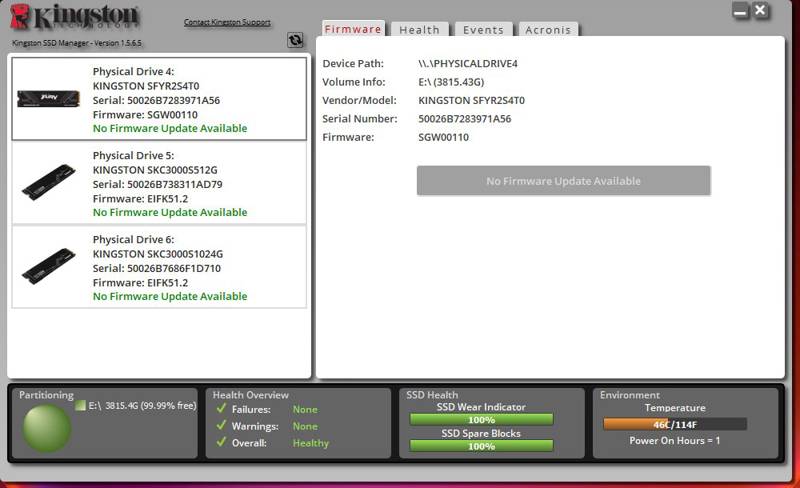Click the Kingston logo
800x488 pixels.
(x=74, y=17)
